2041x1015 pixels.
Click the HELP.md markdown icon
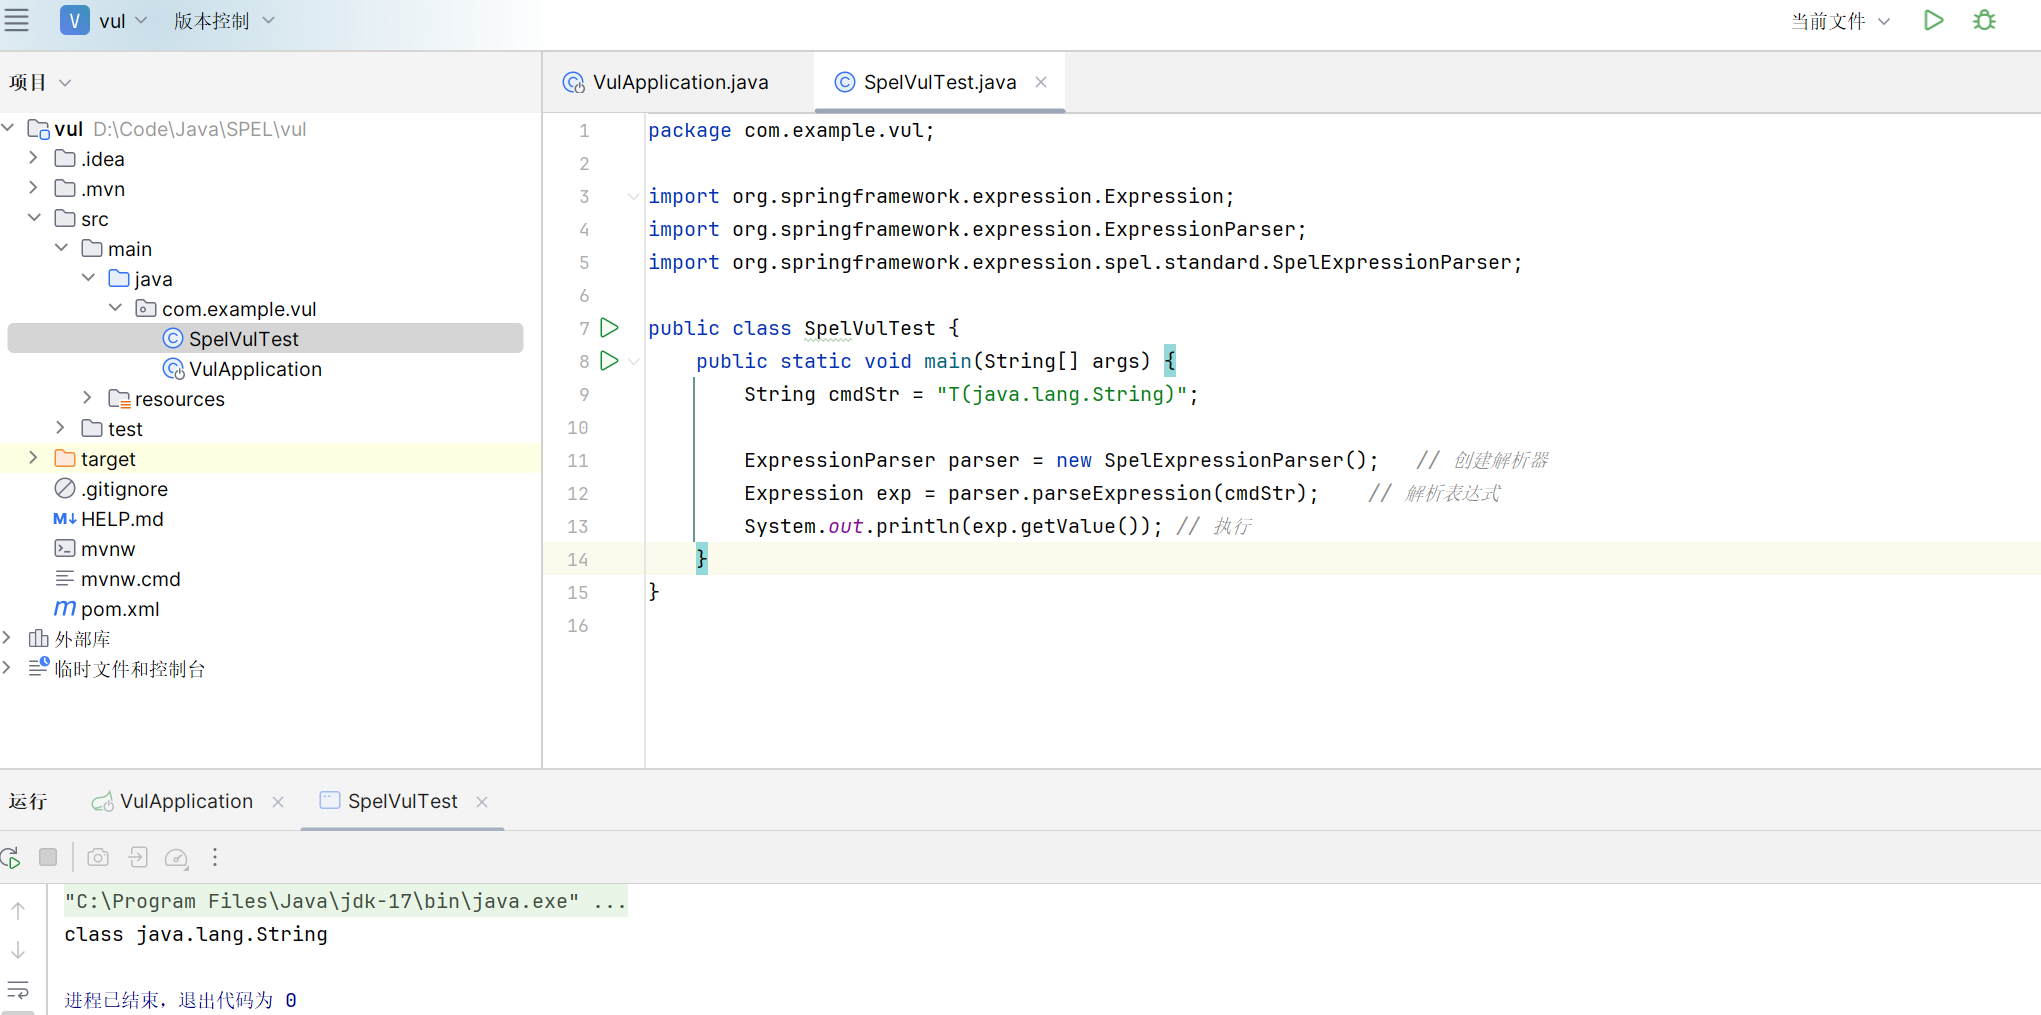(x=65, y=519)
